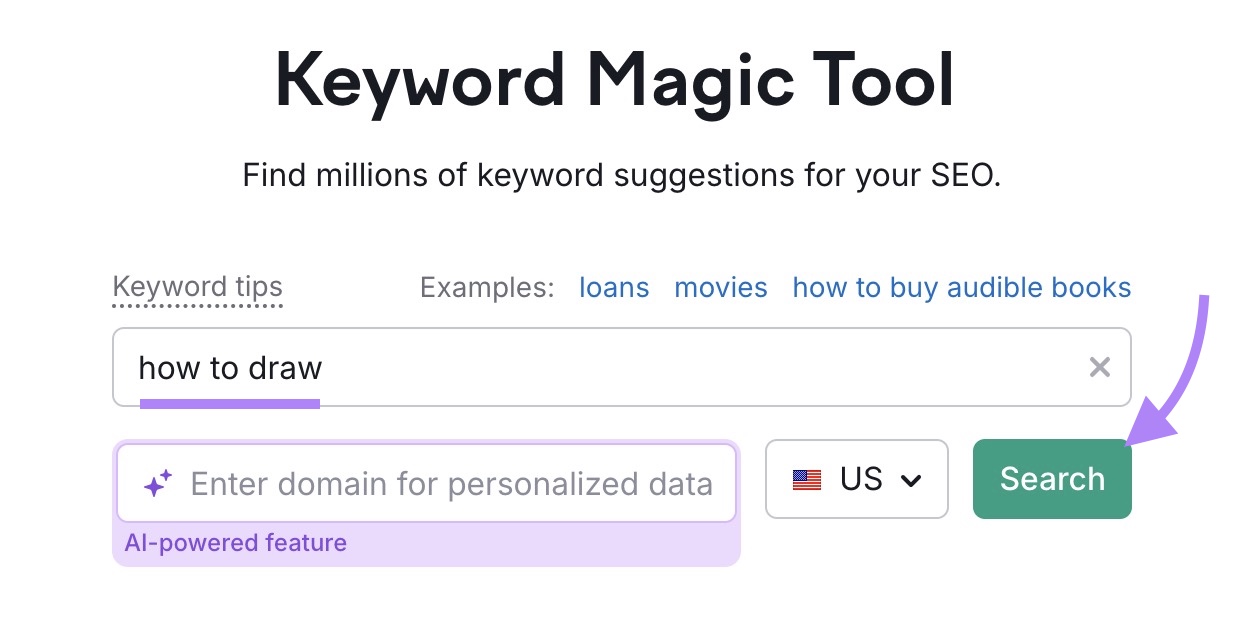This screenshot has width=1252, height=628.
Task: Click the Keyword Magic Tool heading
Action: (614, 82)
